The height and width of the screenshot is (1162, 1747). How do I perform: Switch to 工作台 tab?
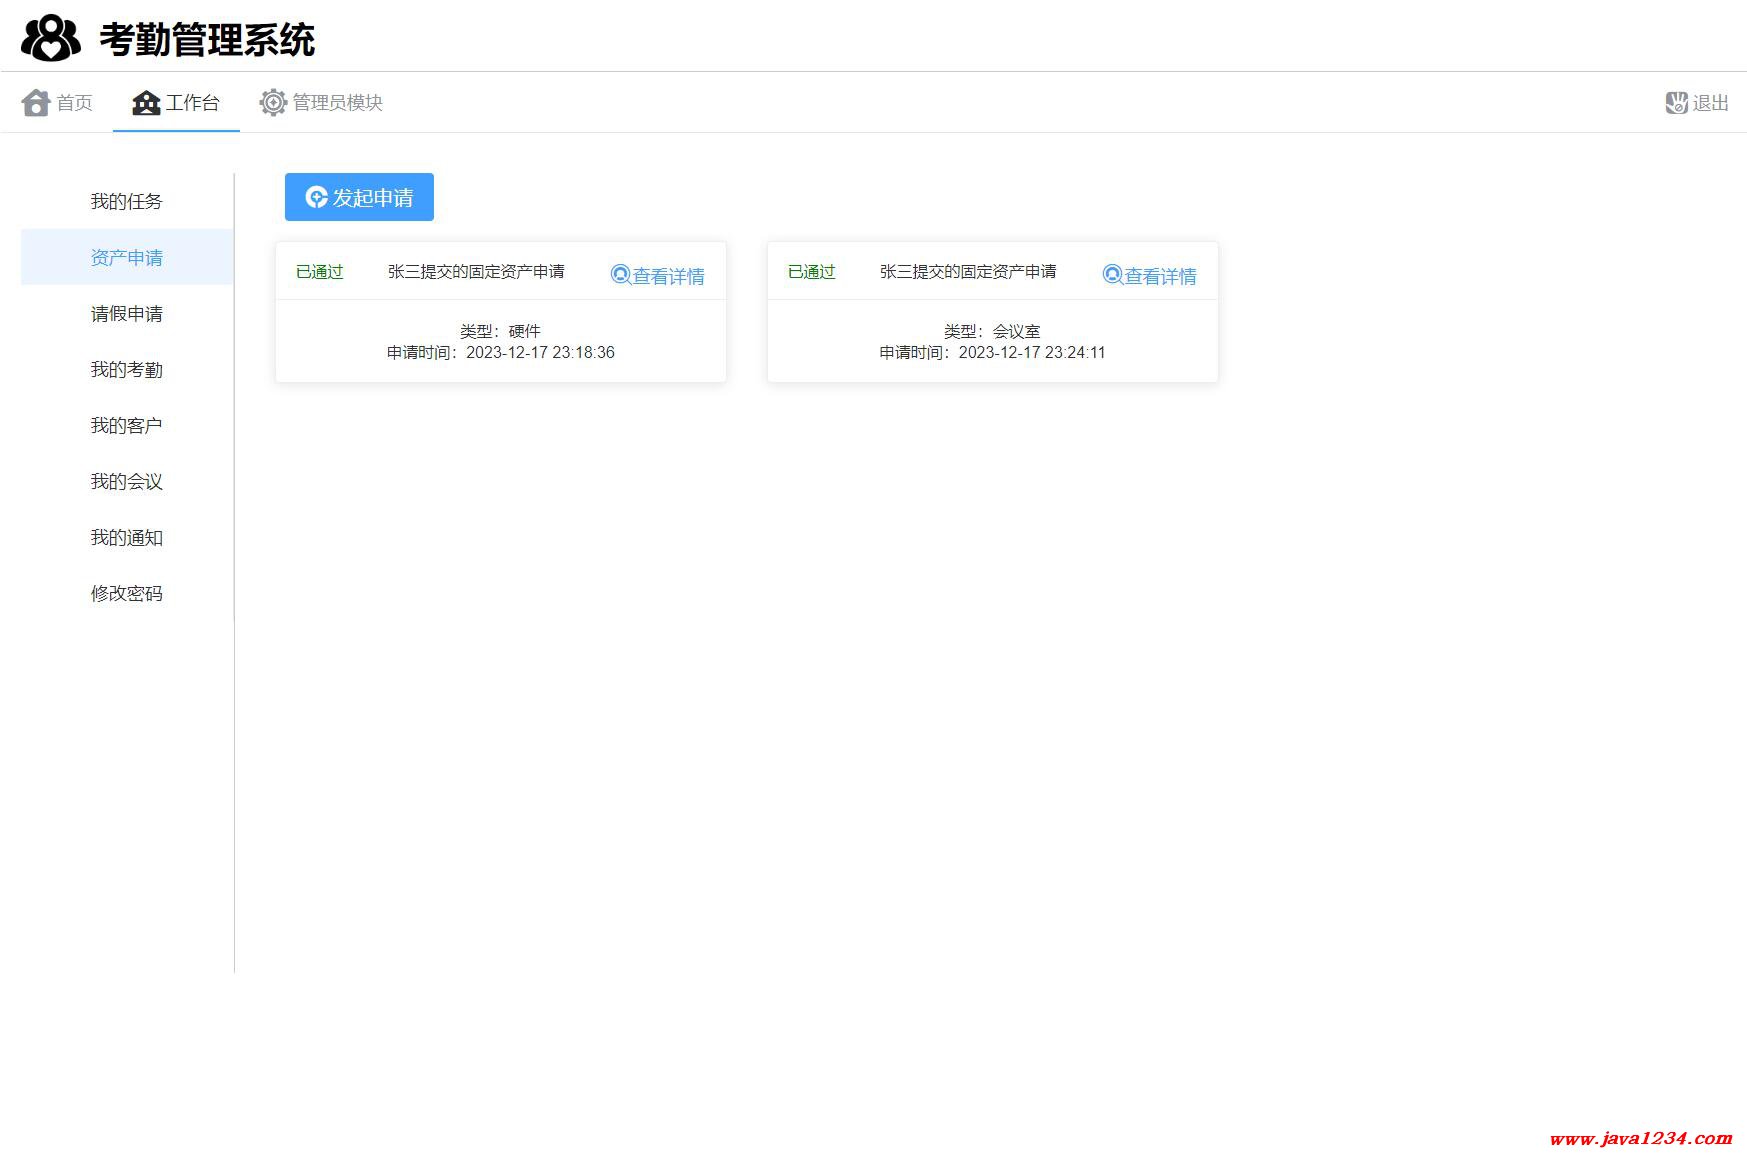(176, 103)
